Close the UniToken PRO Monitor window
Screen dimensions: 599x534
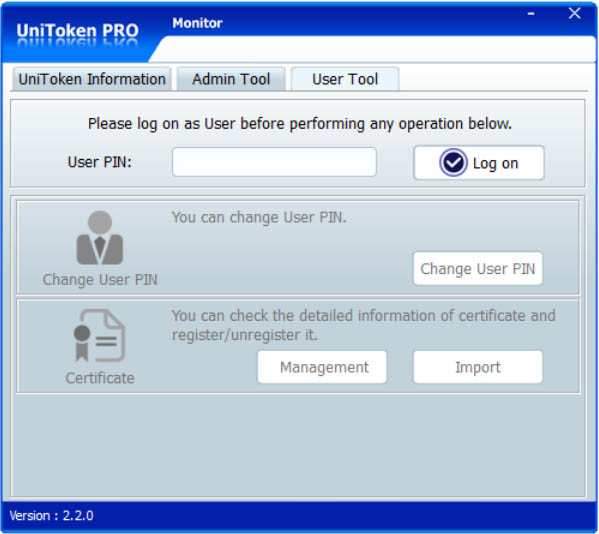[x=575, y=13]
